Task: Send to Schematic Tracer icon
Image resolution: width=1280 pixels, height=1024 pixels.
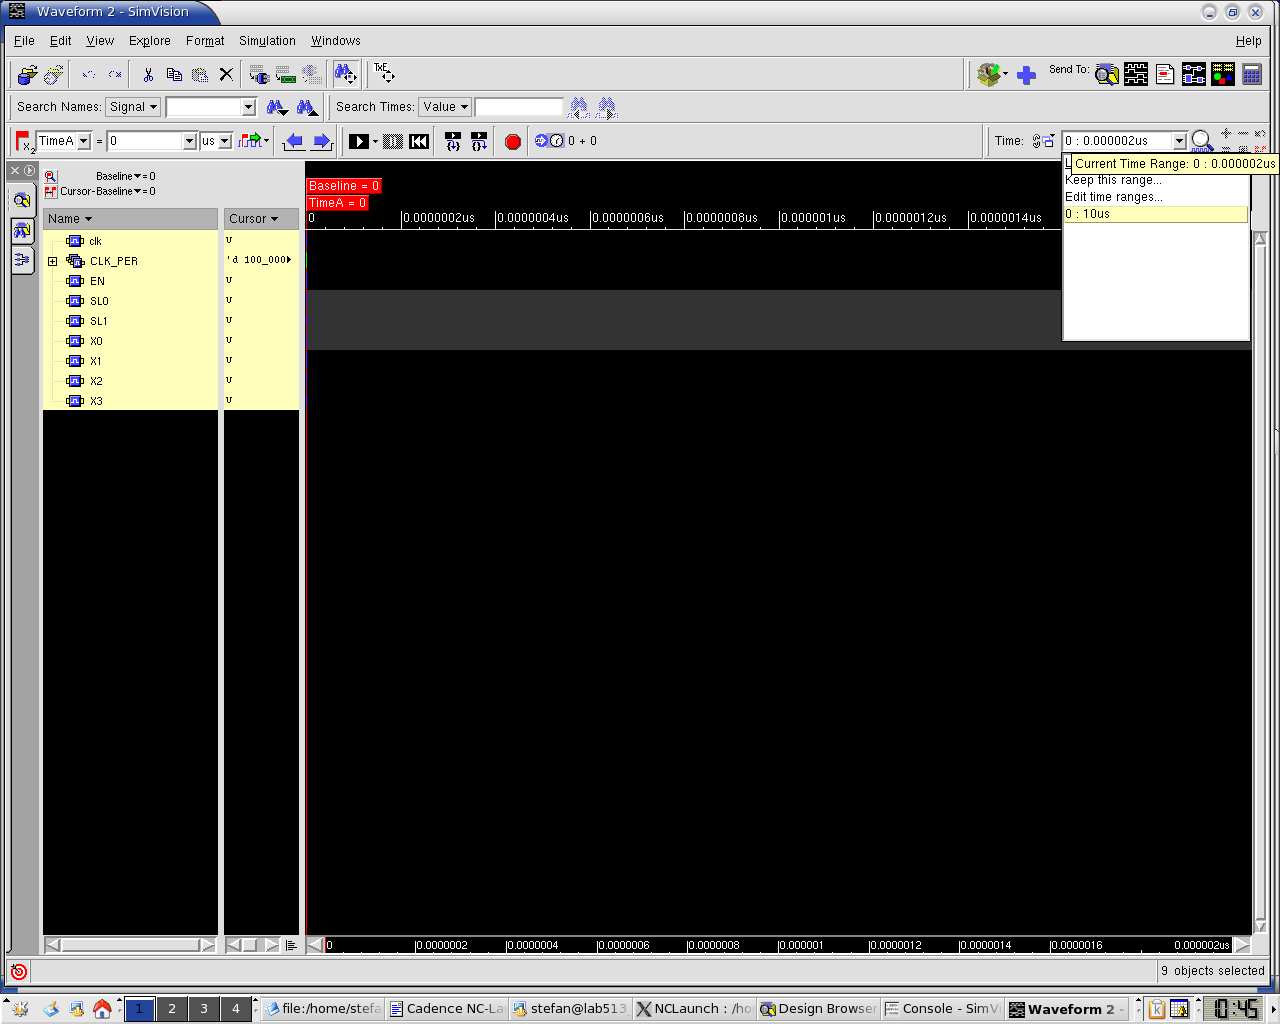Action: pos(1194,74)
